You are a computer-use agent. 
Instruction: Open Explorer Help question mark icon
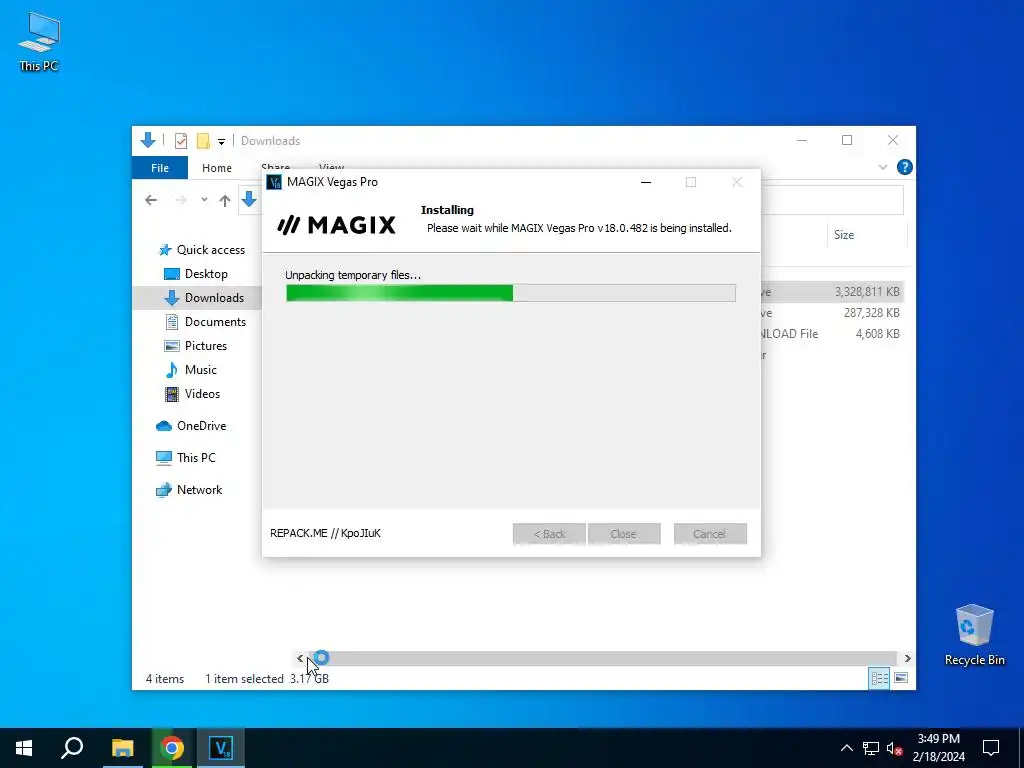pyautogui.click(x=904, y=167)
